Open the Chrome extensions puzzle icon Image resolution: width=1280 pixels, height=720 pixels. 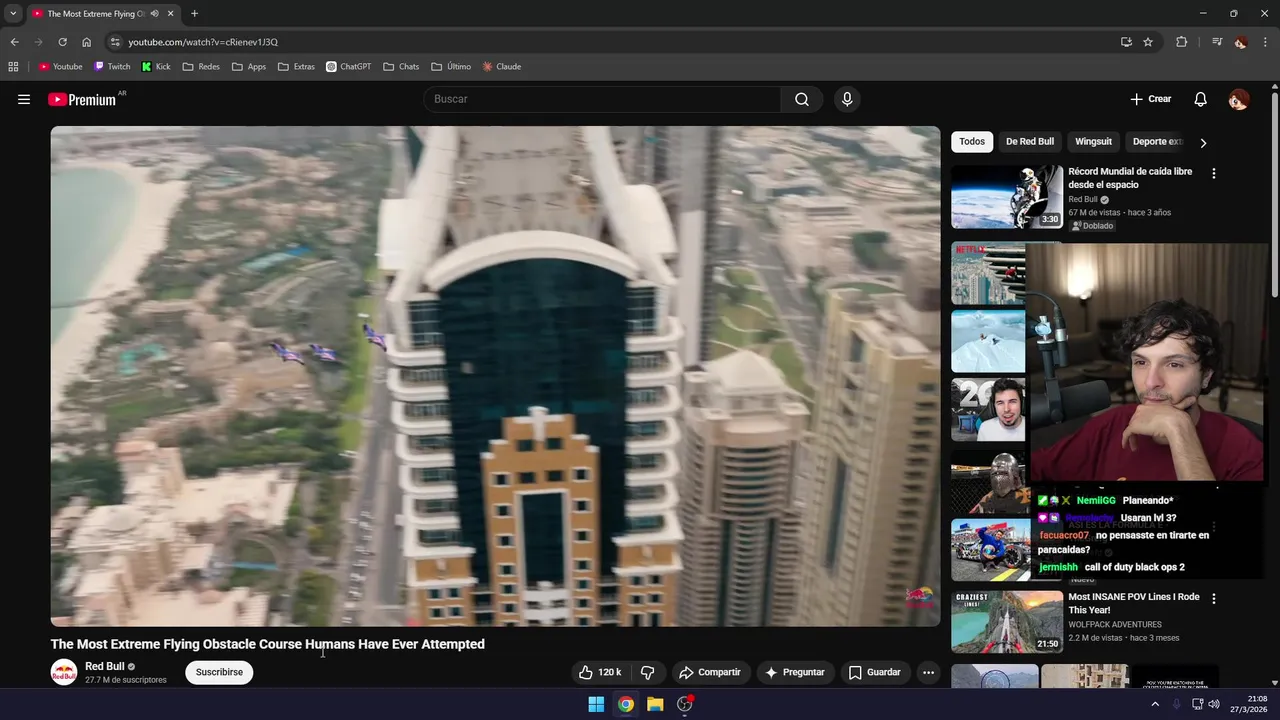tap(1181, 42)
